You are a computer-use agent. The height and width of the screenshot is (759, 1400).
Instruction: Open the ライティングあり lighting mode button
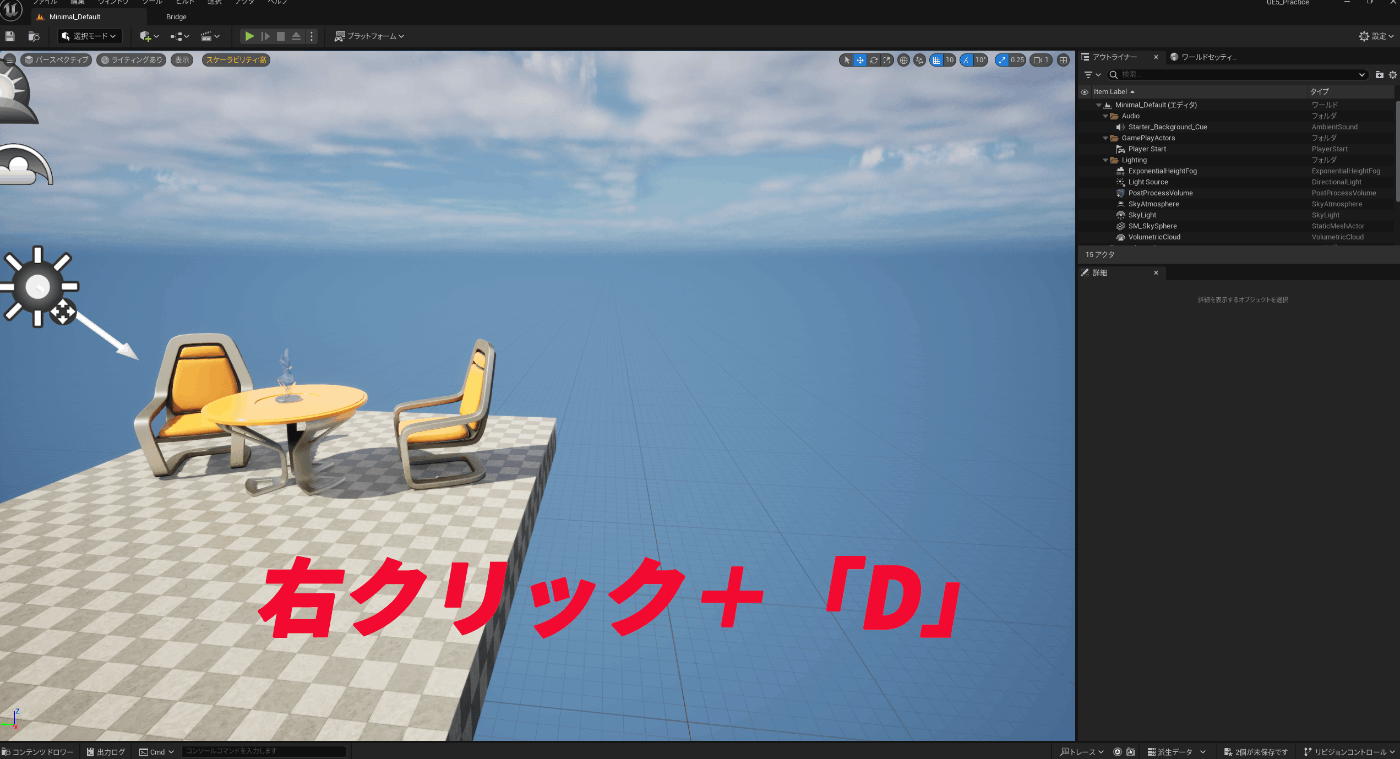132,60
